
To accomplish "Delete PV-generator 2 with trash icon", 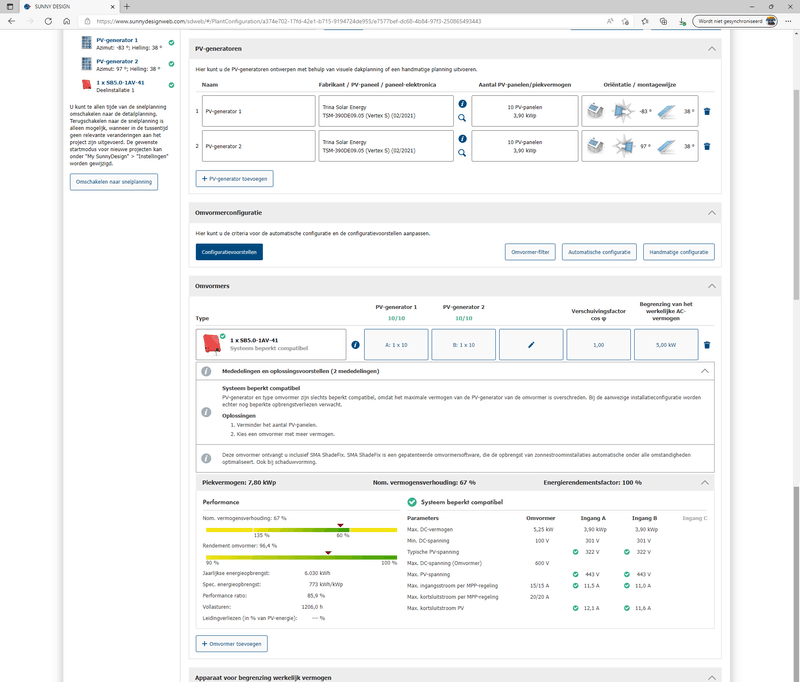I will tap(707, 146).
